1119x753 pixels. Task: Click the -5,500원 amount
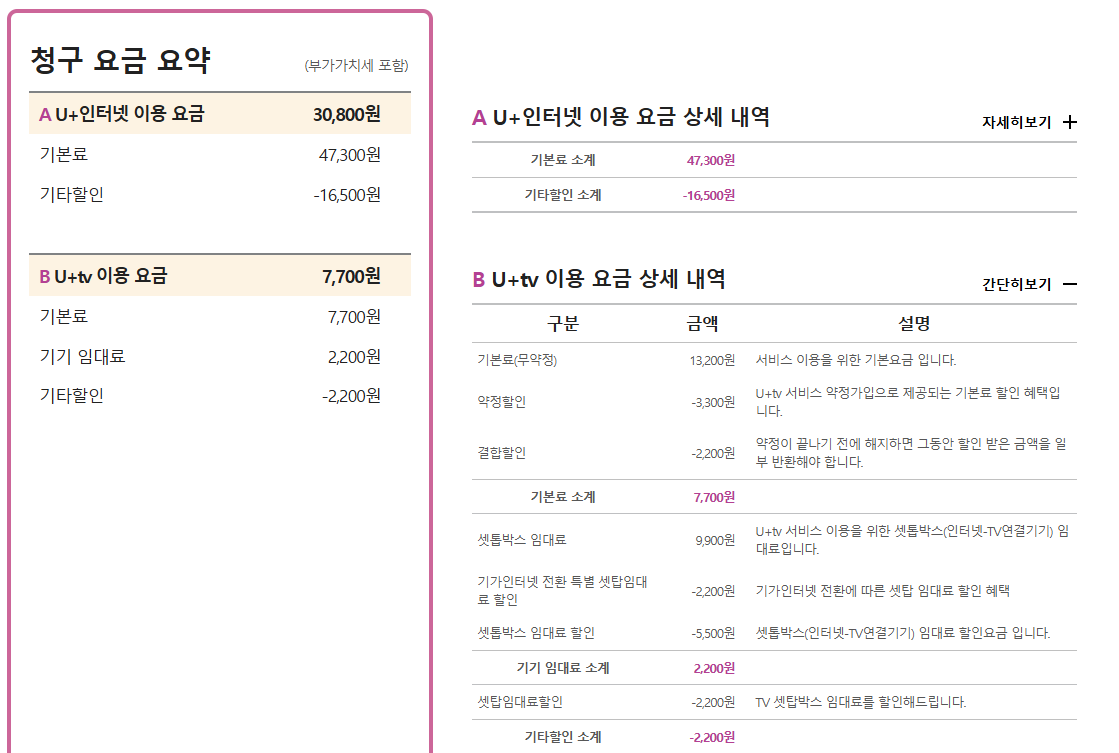713,633
